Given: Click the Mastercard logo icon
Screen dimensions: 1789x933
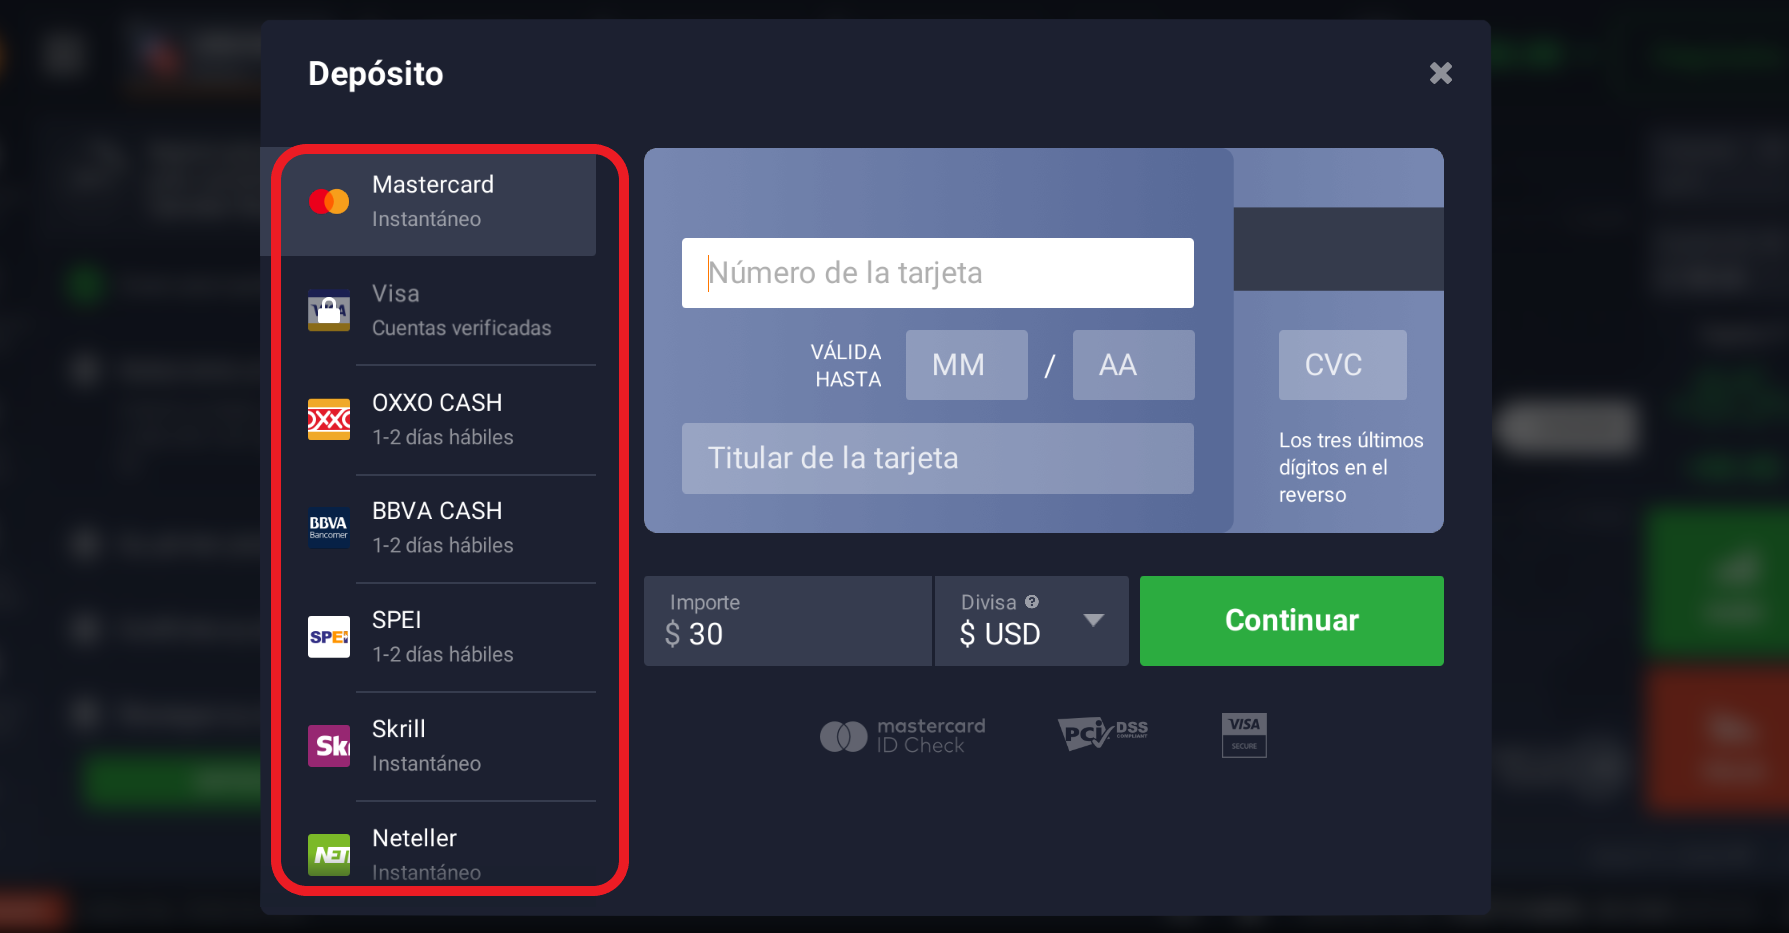Looking at the screenshot, I should (x=329, y=201).
